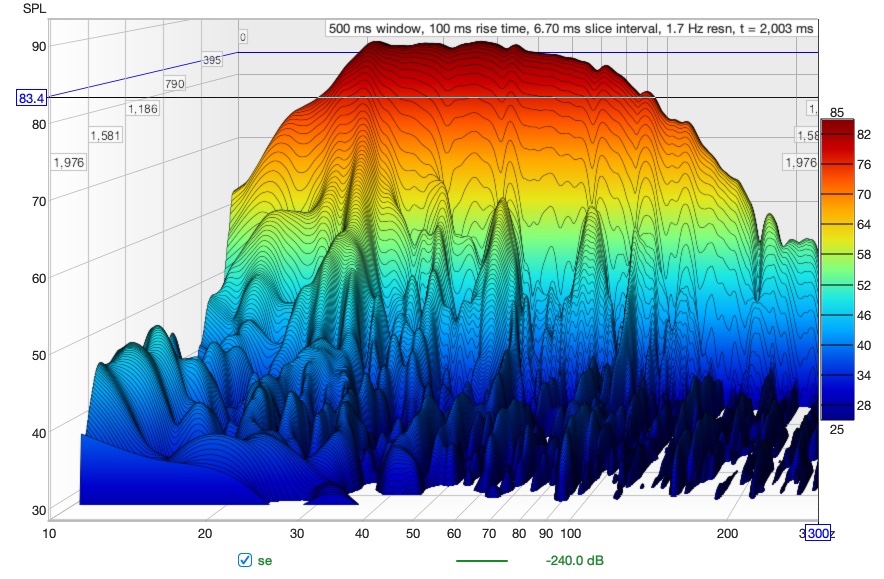Click the 790 ms time slice label
Screen dimensions: 884x579
click(x=175, y=84)
